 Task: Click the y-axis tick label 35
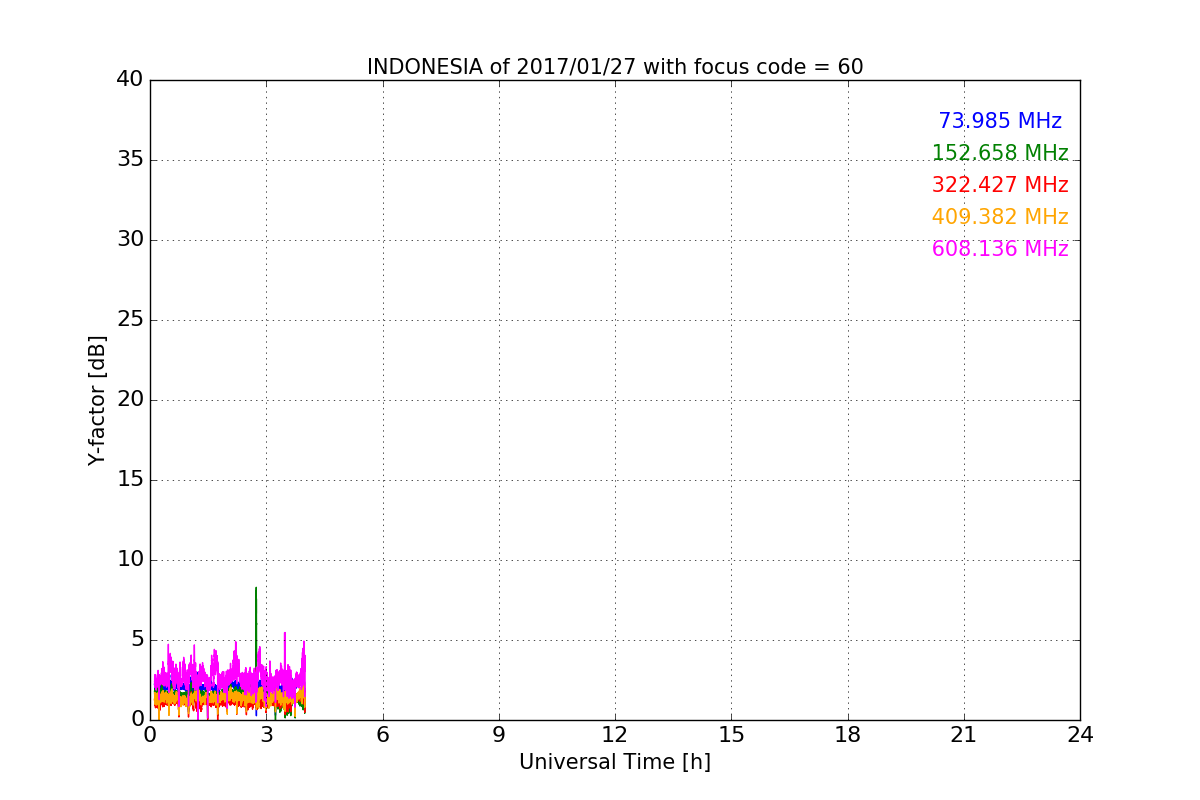tap(130, 159)
